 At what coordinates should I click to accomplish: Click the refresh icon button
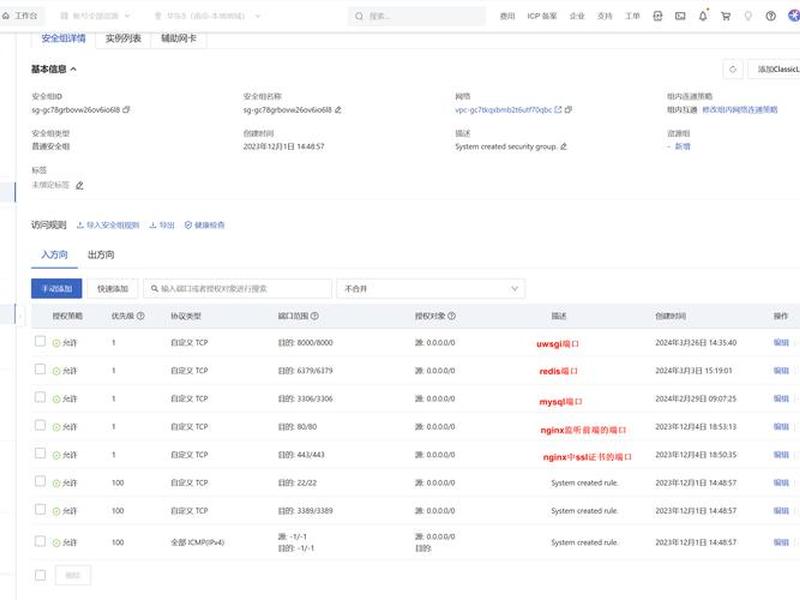tap(733, 69)
